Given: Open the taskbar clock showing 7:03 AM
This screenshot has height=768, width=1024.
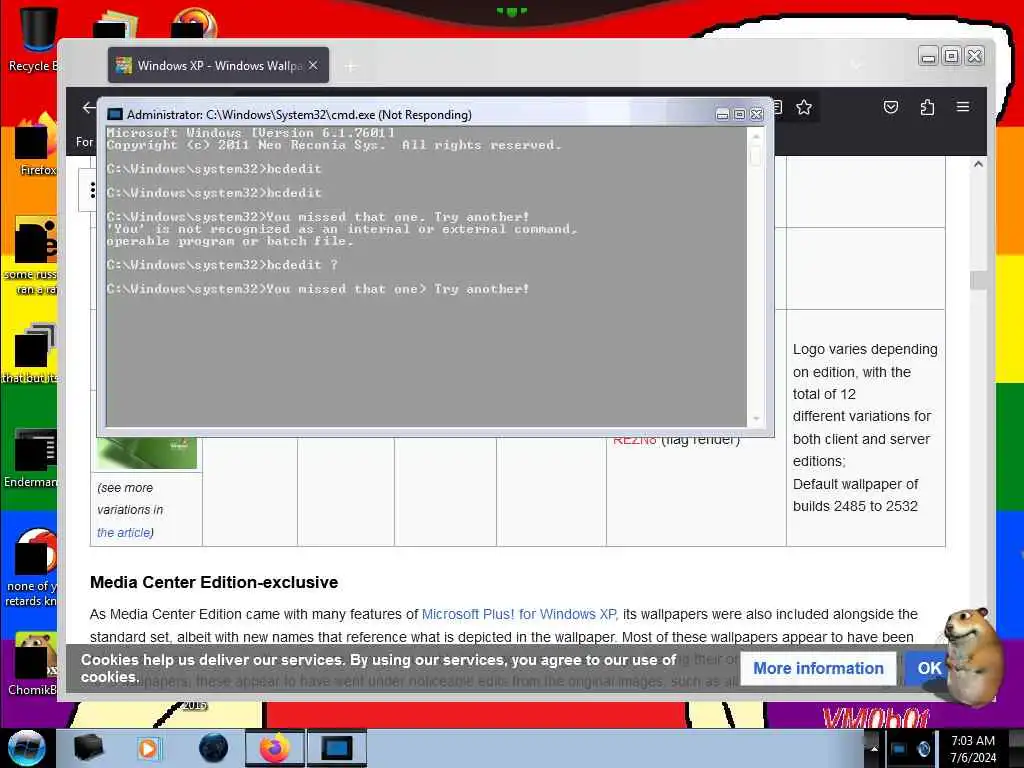Looking at the screenshot, I should 973,749.
